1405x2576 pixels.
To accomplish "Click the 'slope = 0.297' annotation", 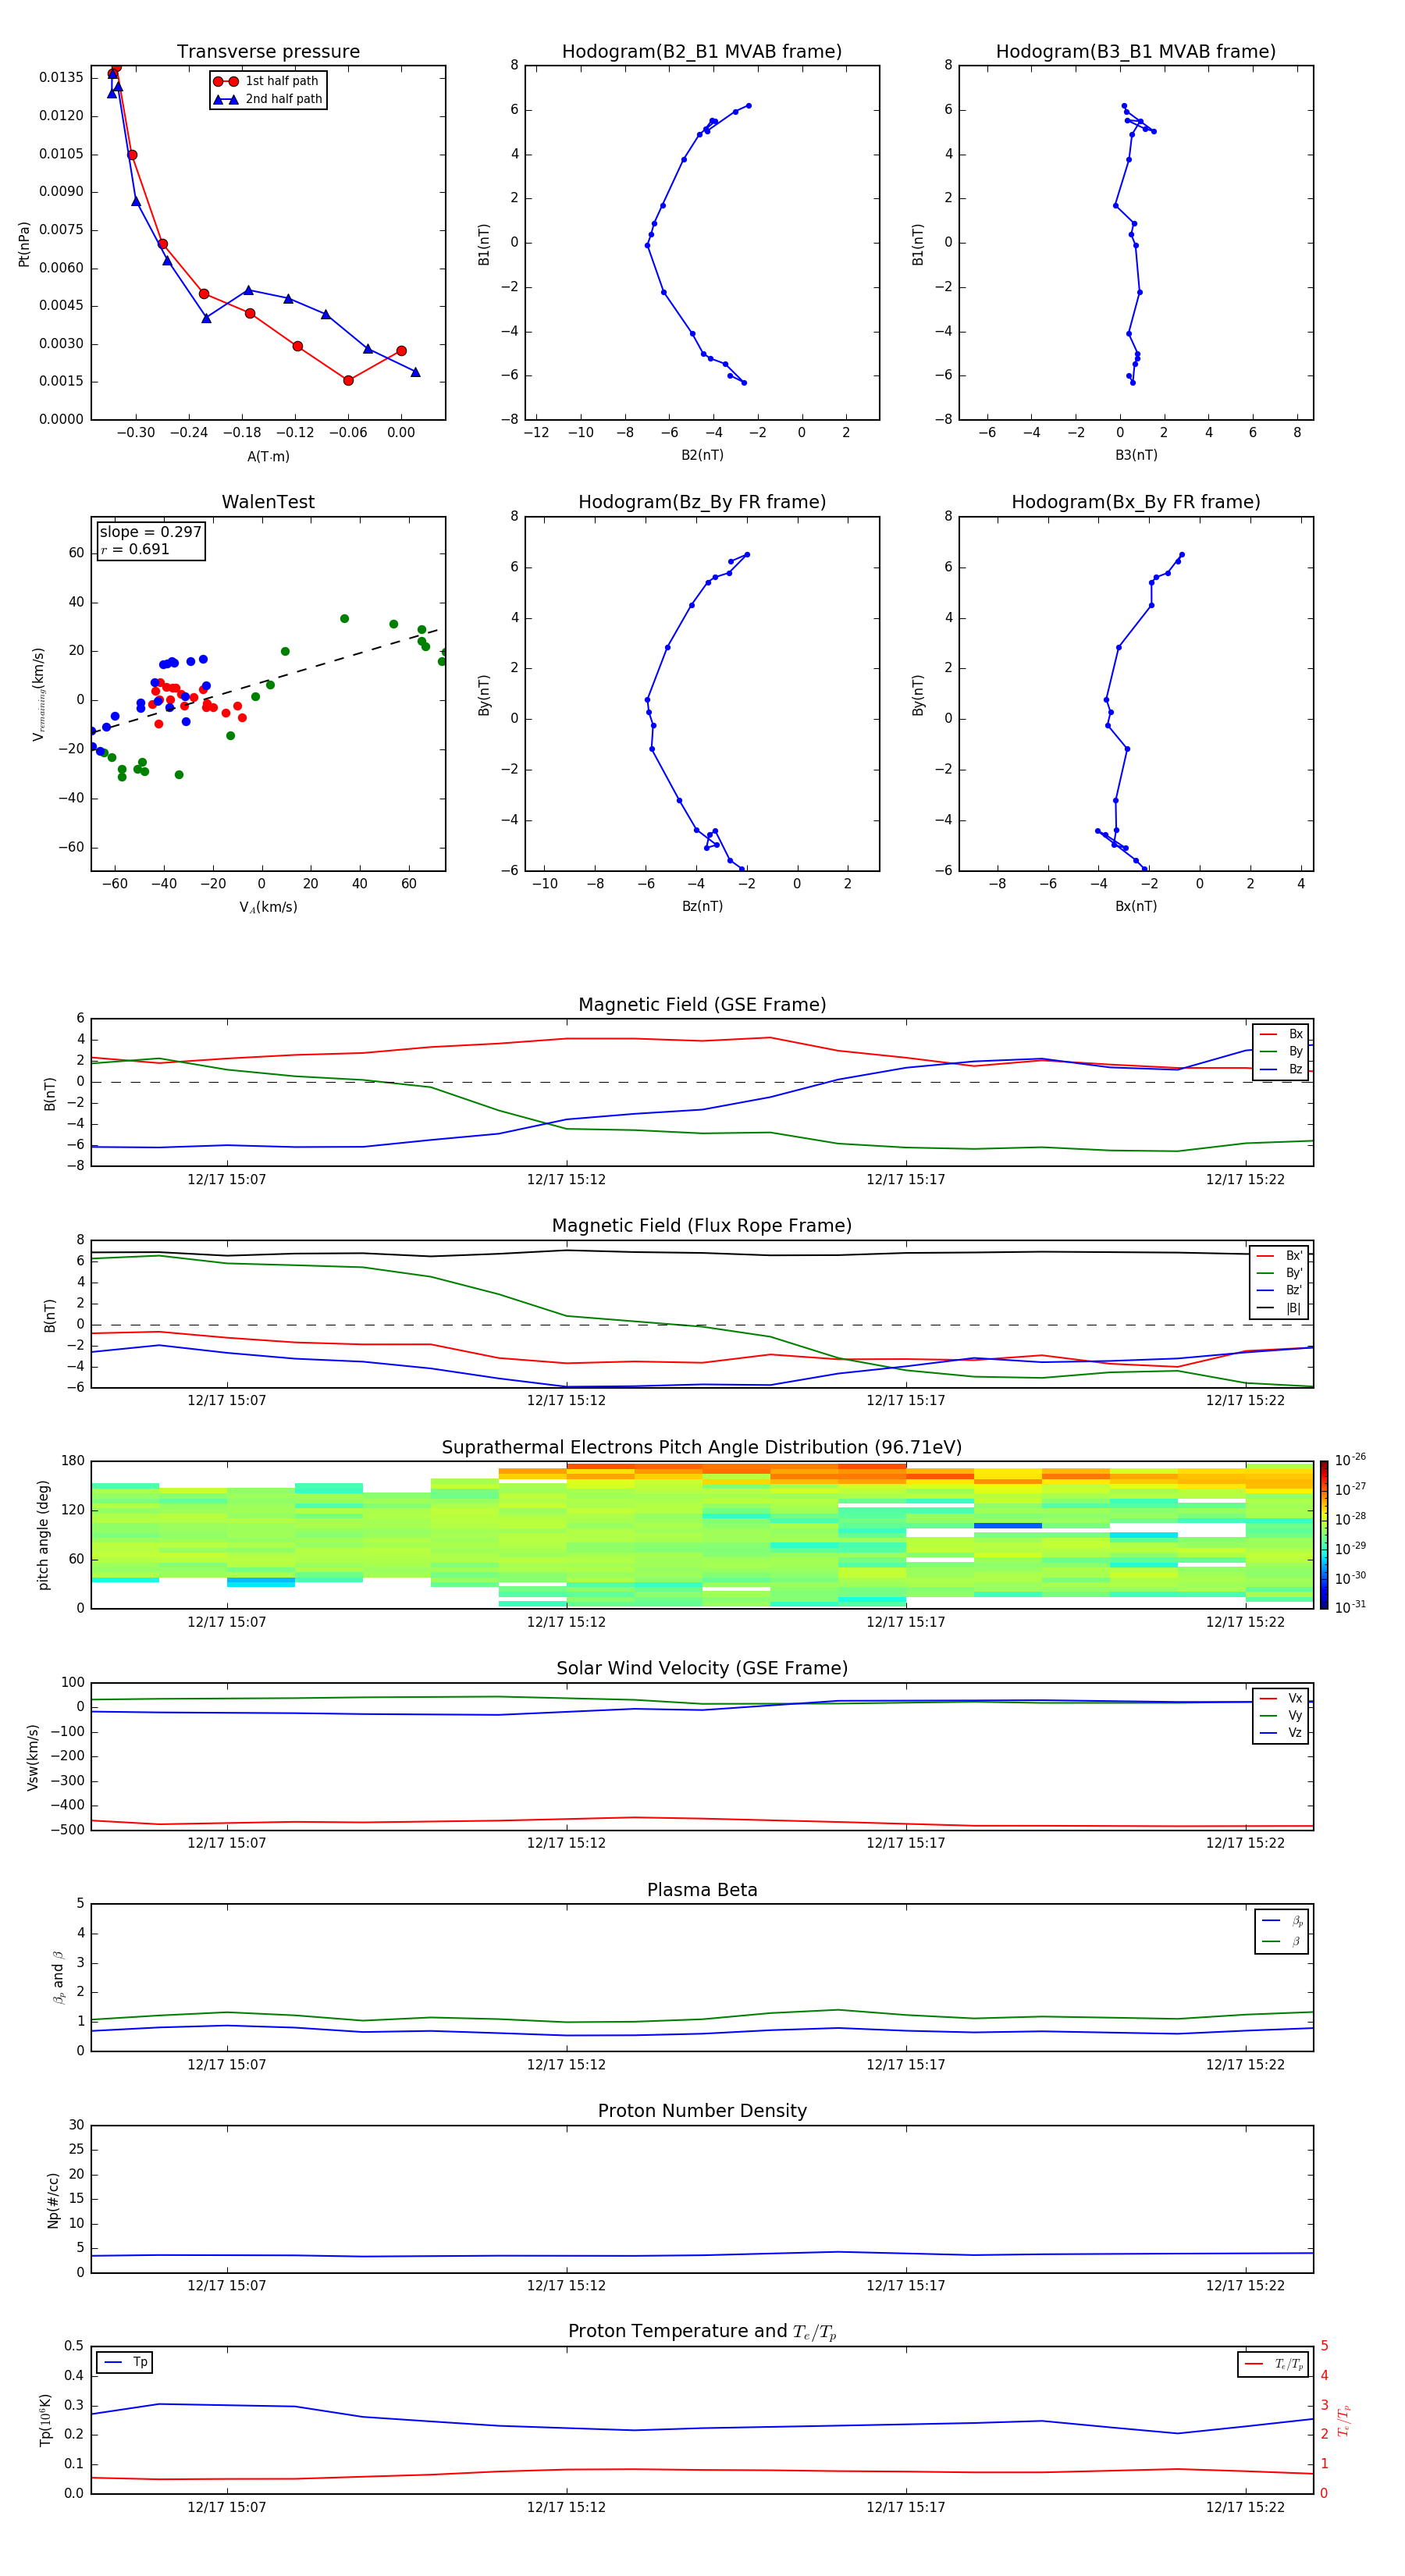I will click(150, 532).
